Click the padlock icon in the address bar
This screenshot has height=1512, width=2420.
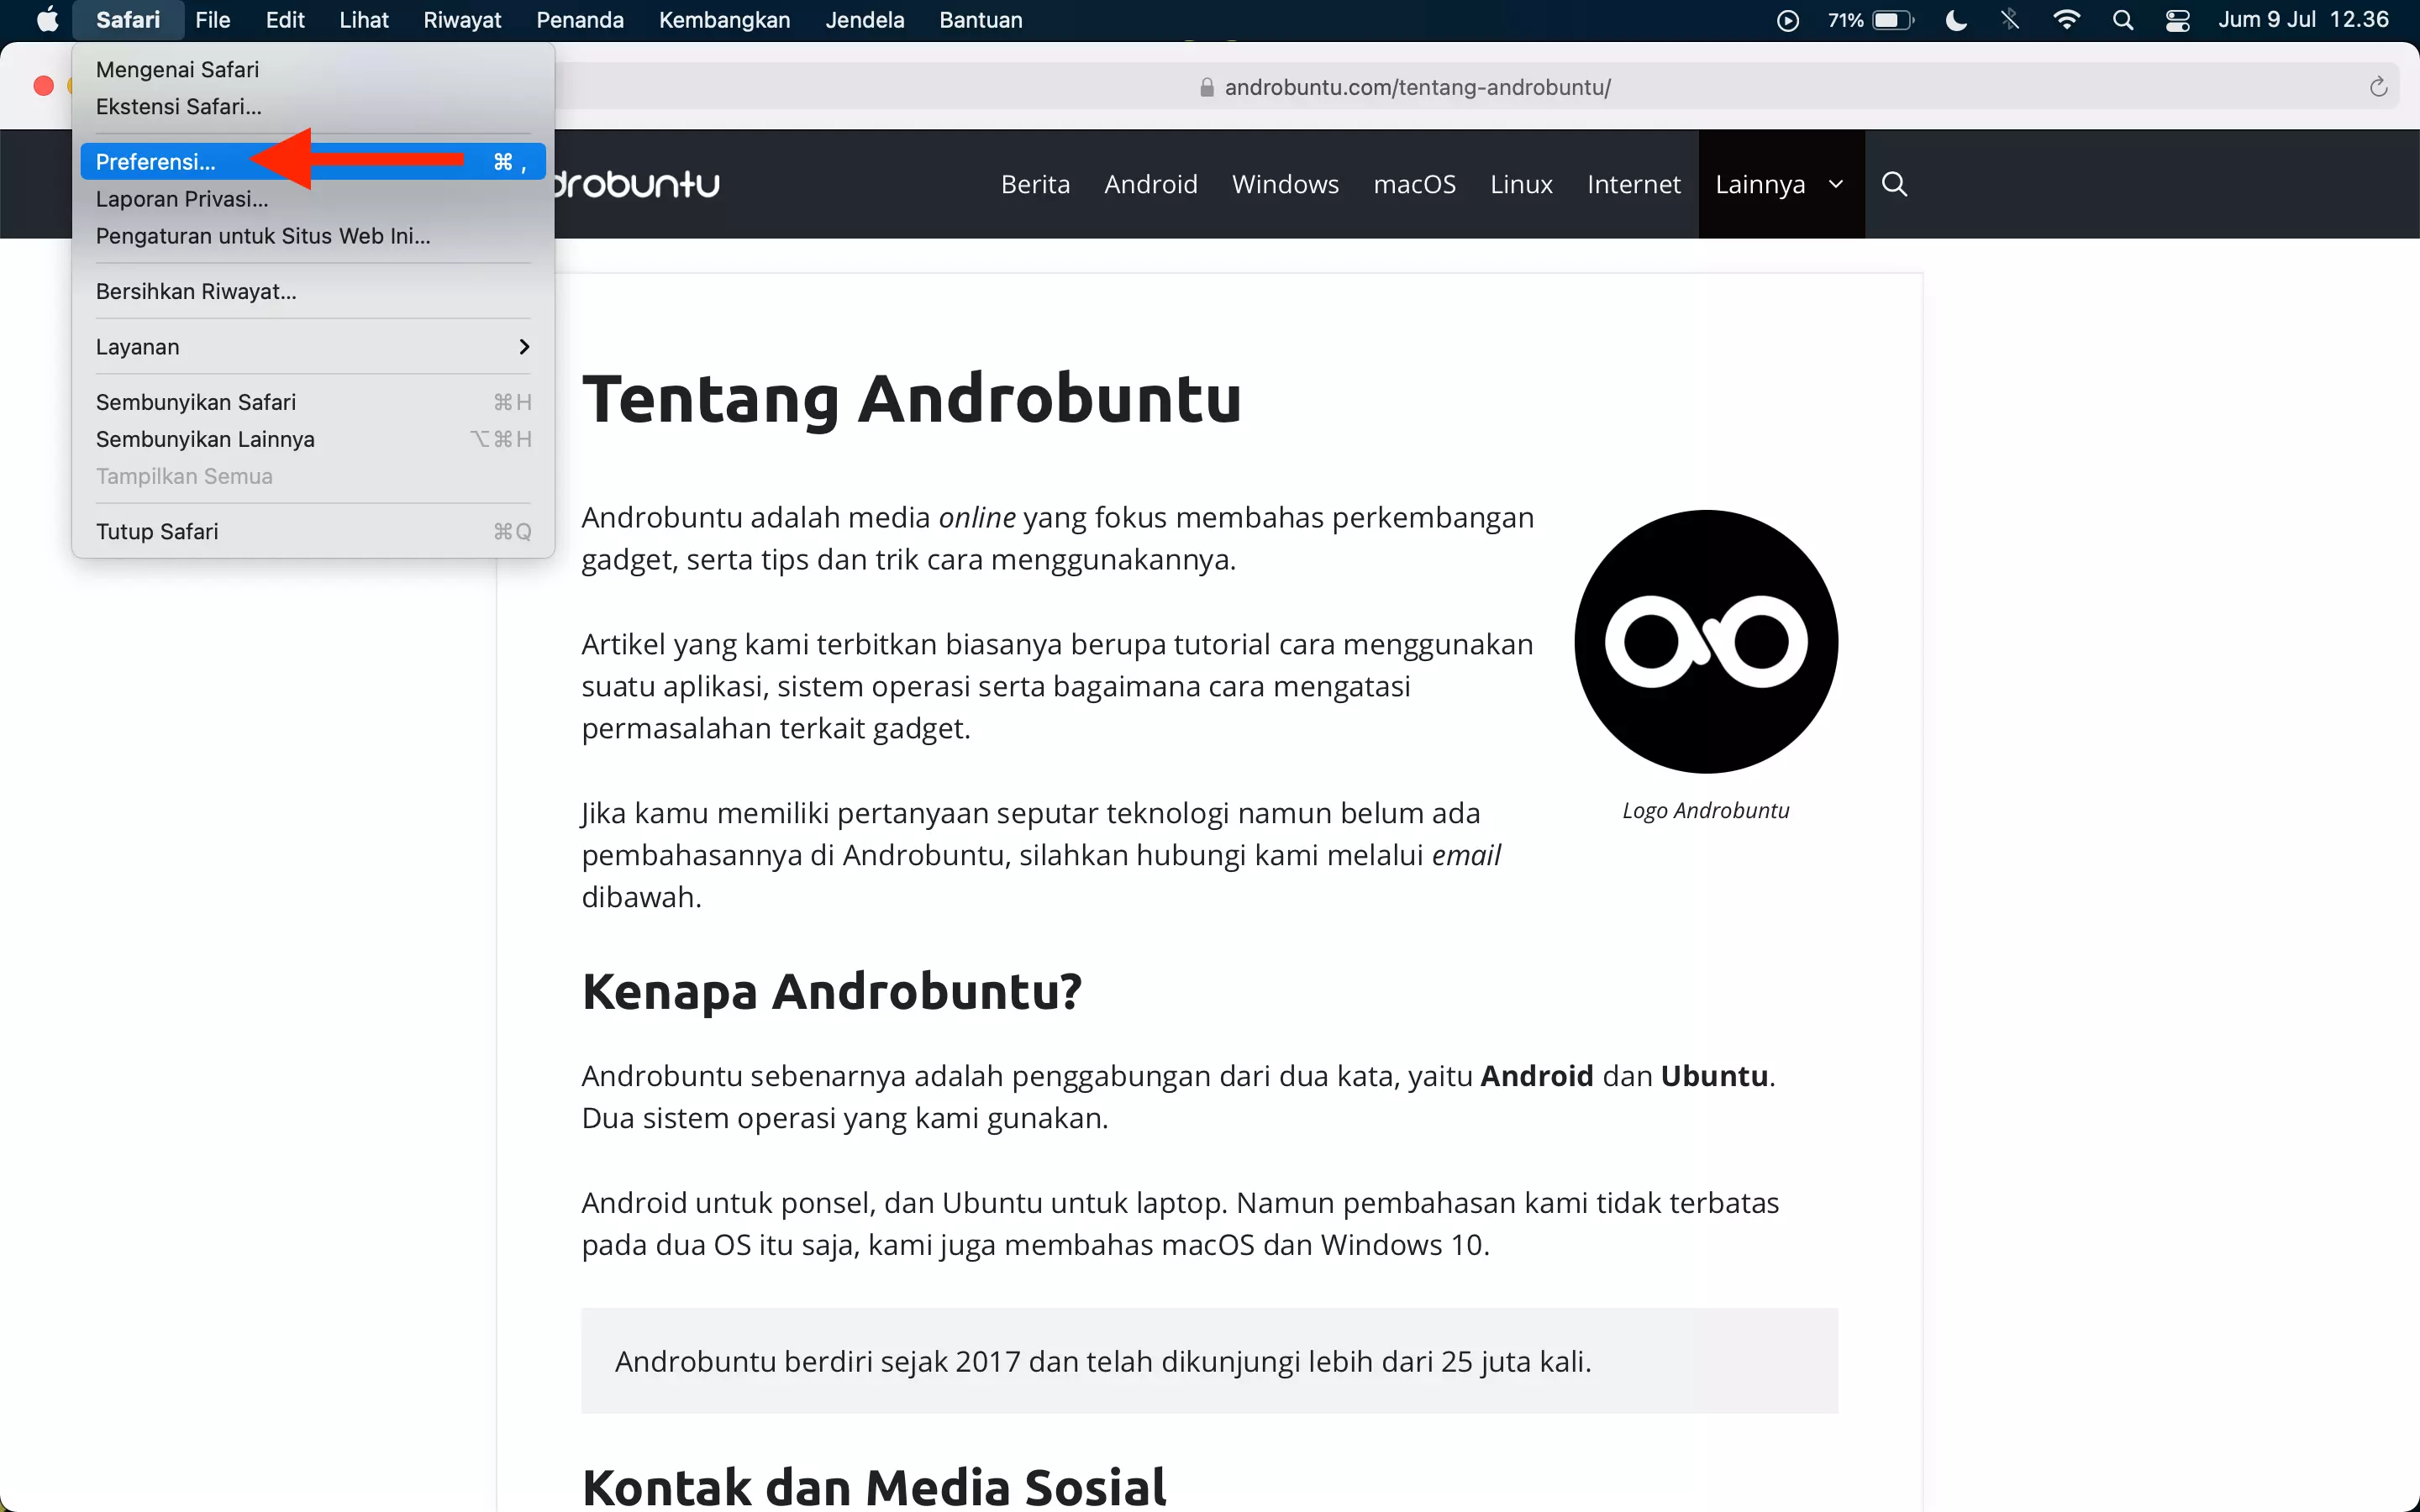[1206, 87]
